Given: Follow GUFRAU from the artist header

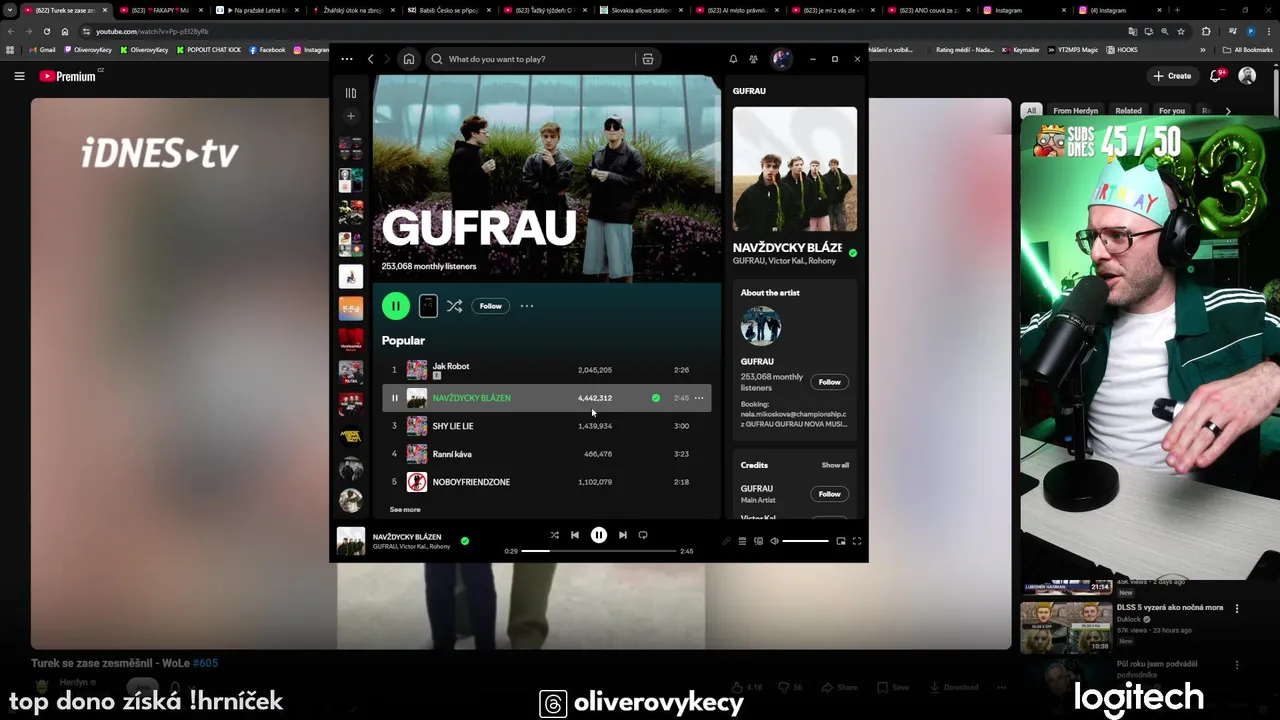Looking at the screenshot, I should coord(490,306).
